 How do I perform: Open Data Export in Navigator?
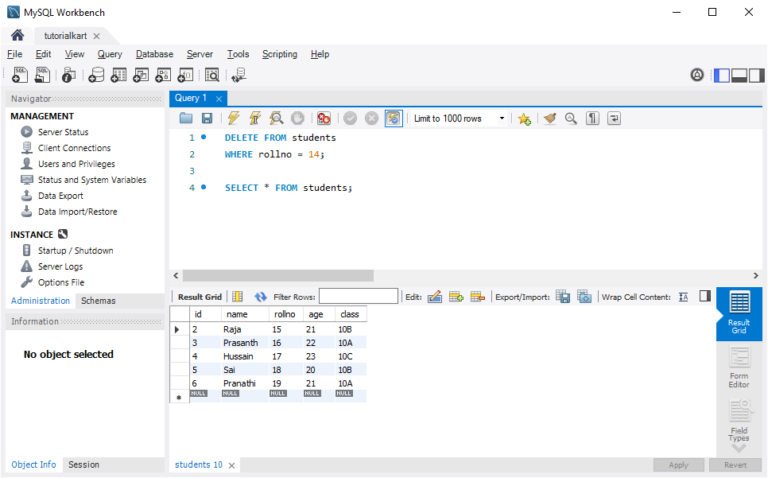[x=60, y=196]
